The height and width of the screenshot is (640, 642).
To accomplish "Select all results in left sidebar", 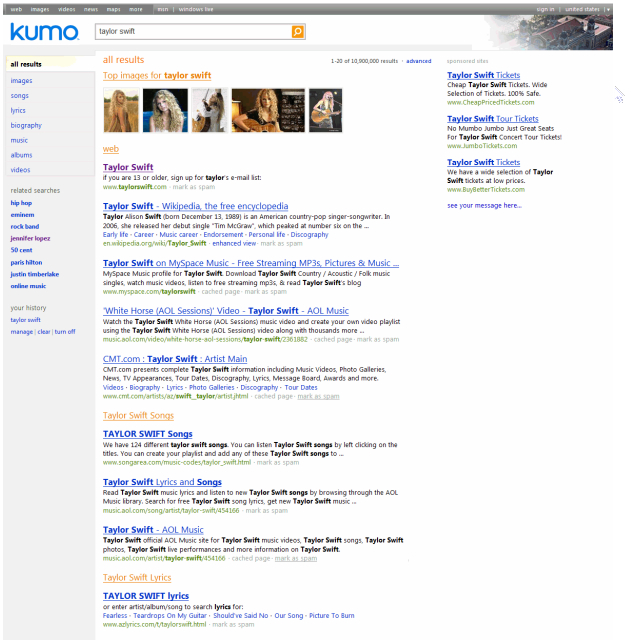I will click(x=51, y=64).
